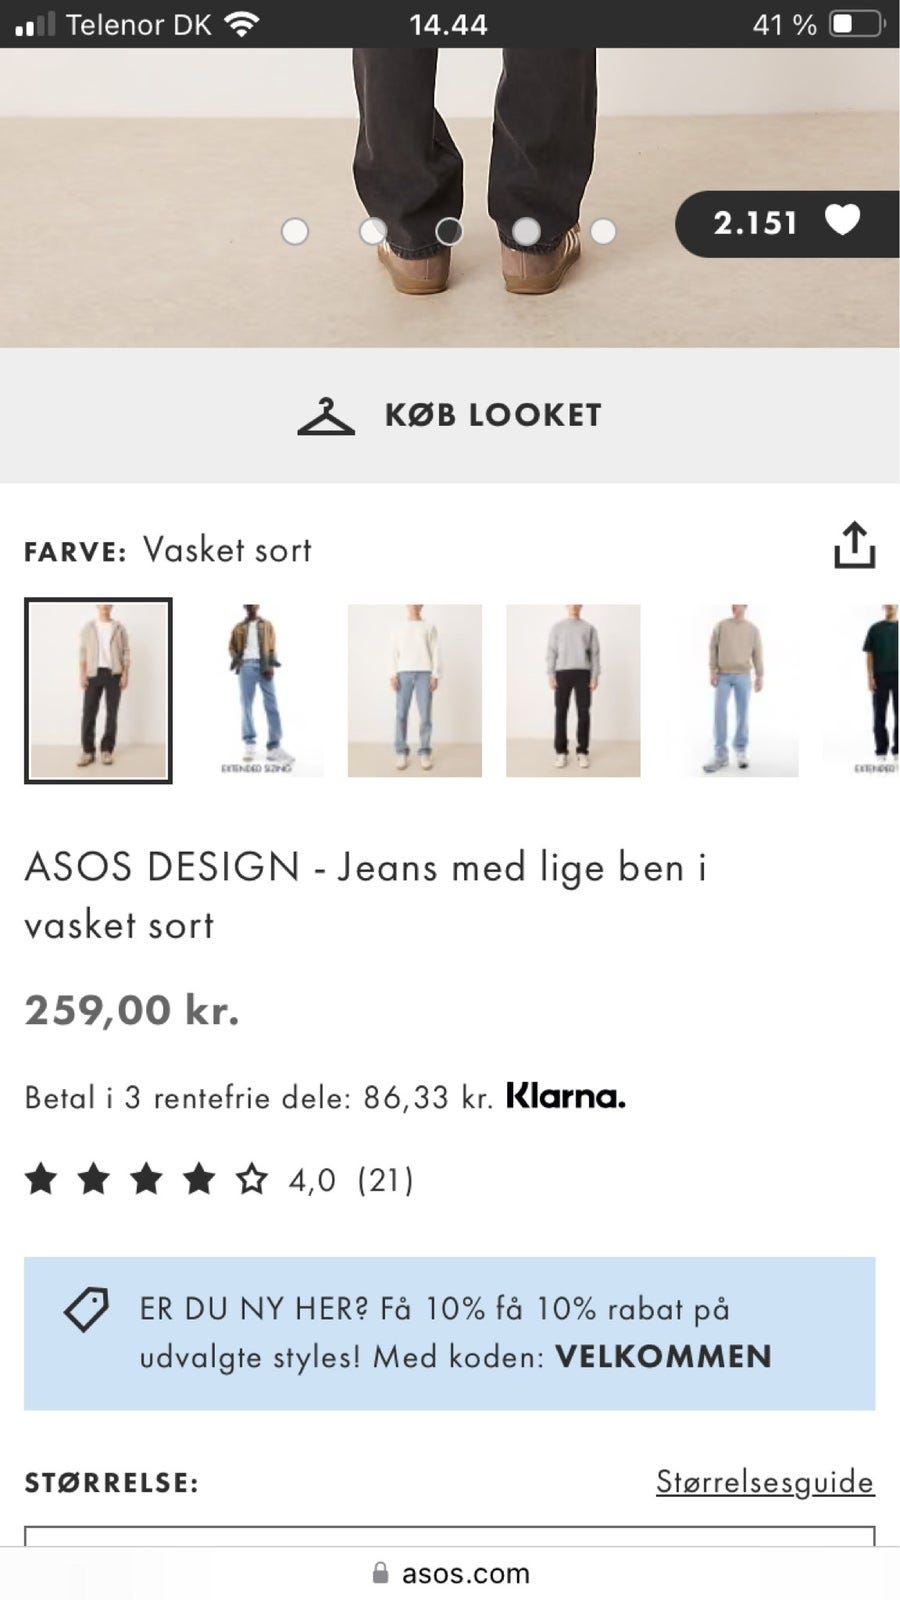Open the Størrelsesguide link

click(765, 1481)
